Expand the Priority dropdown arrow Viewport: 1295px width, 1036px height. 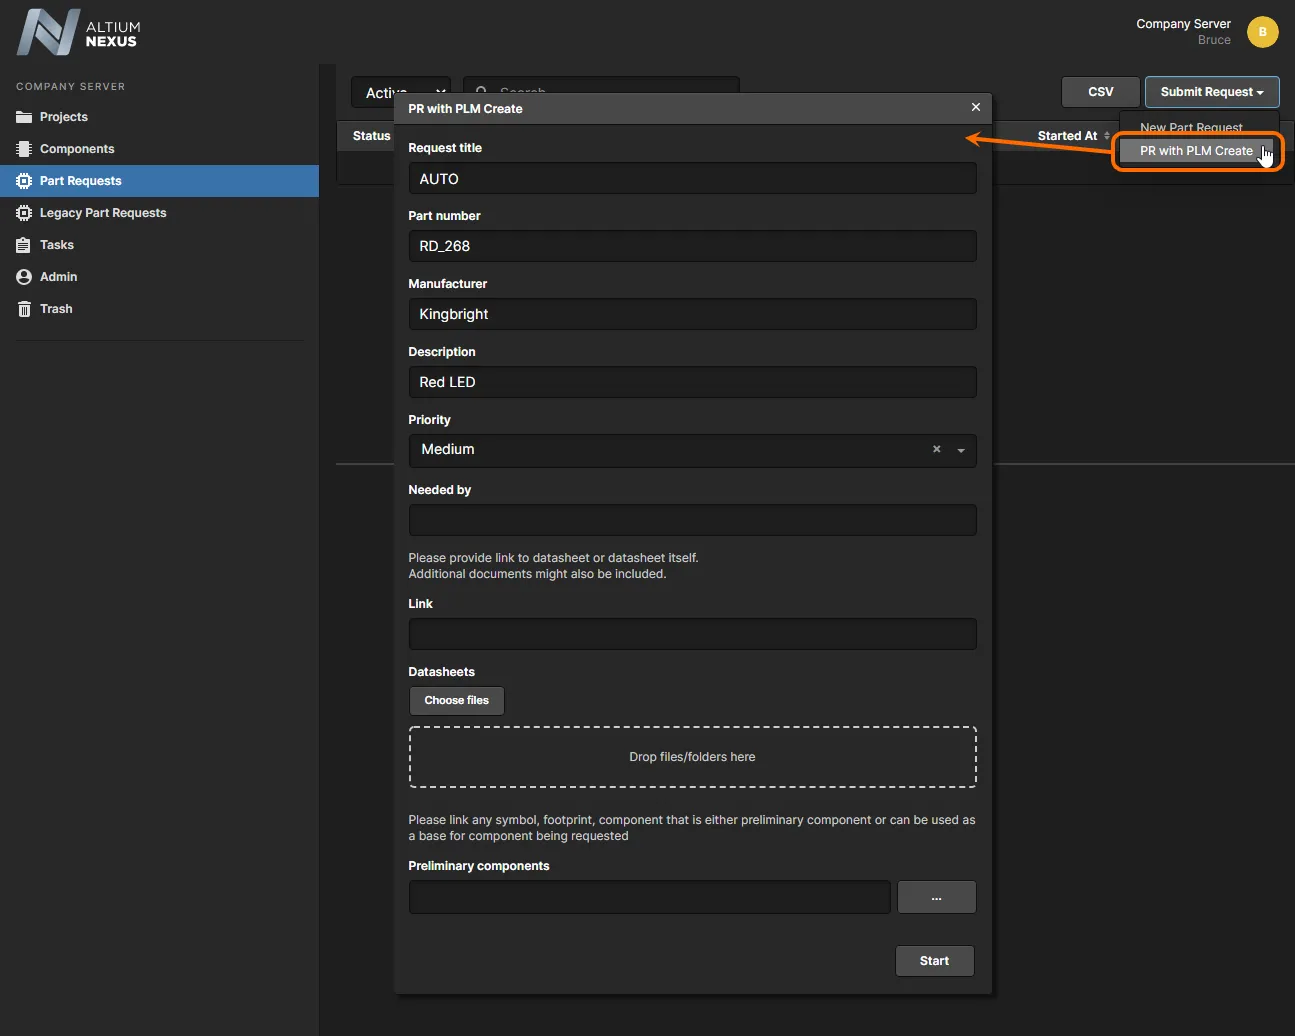click(961, 451)
